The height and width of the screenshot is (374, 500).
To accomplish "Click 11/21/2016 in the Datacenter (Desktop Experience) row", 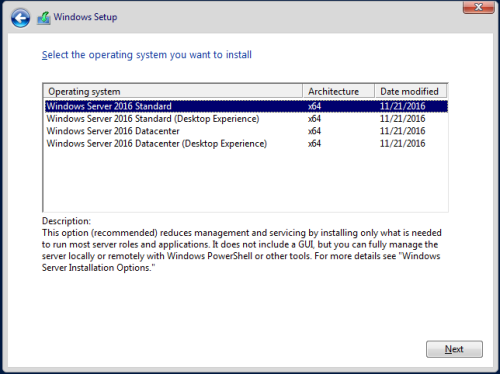I will tap(403, 144).
